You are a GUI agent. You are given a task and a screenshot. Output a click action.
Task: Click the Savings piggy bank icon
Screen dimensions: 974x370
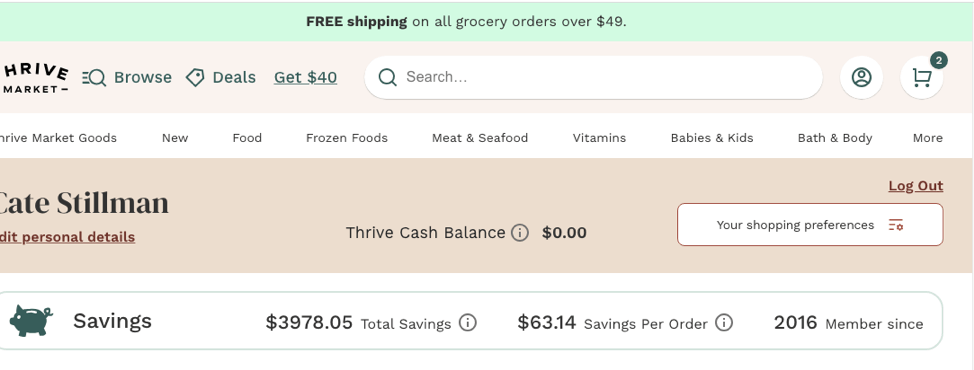pos(30,320)
